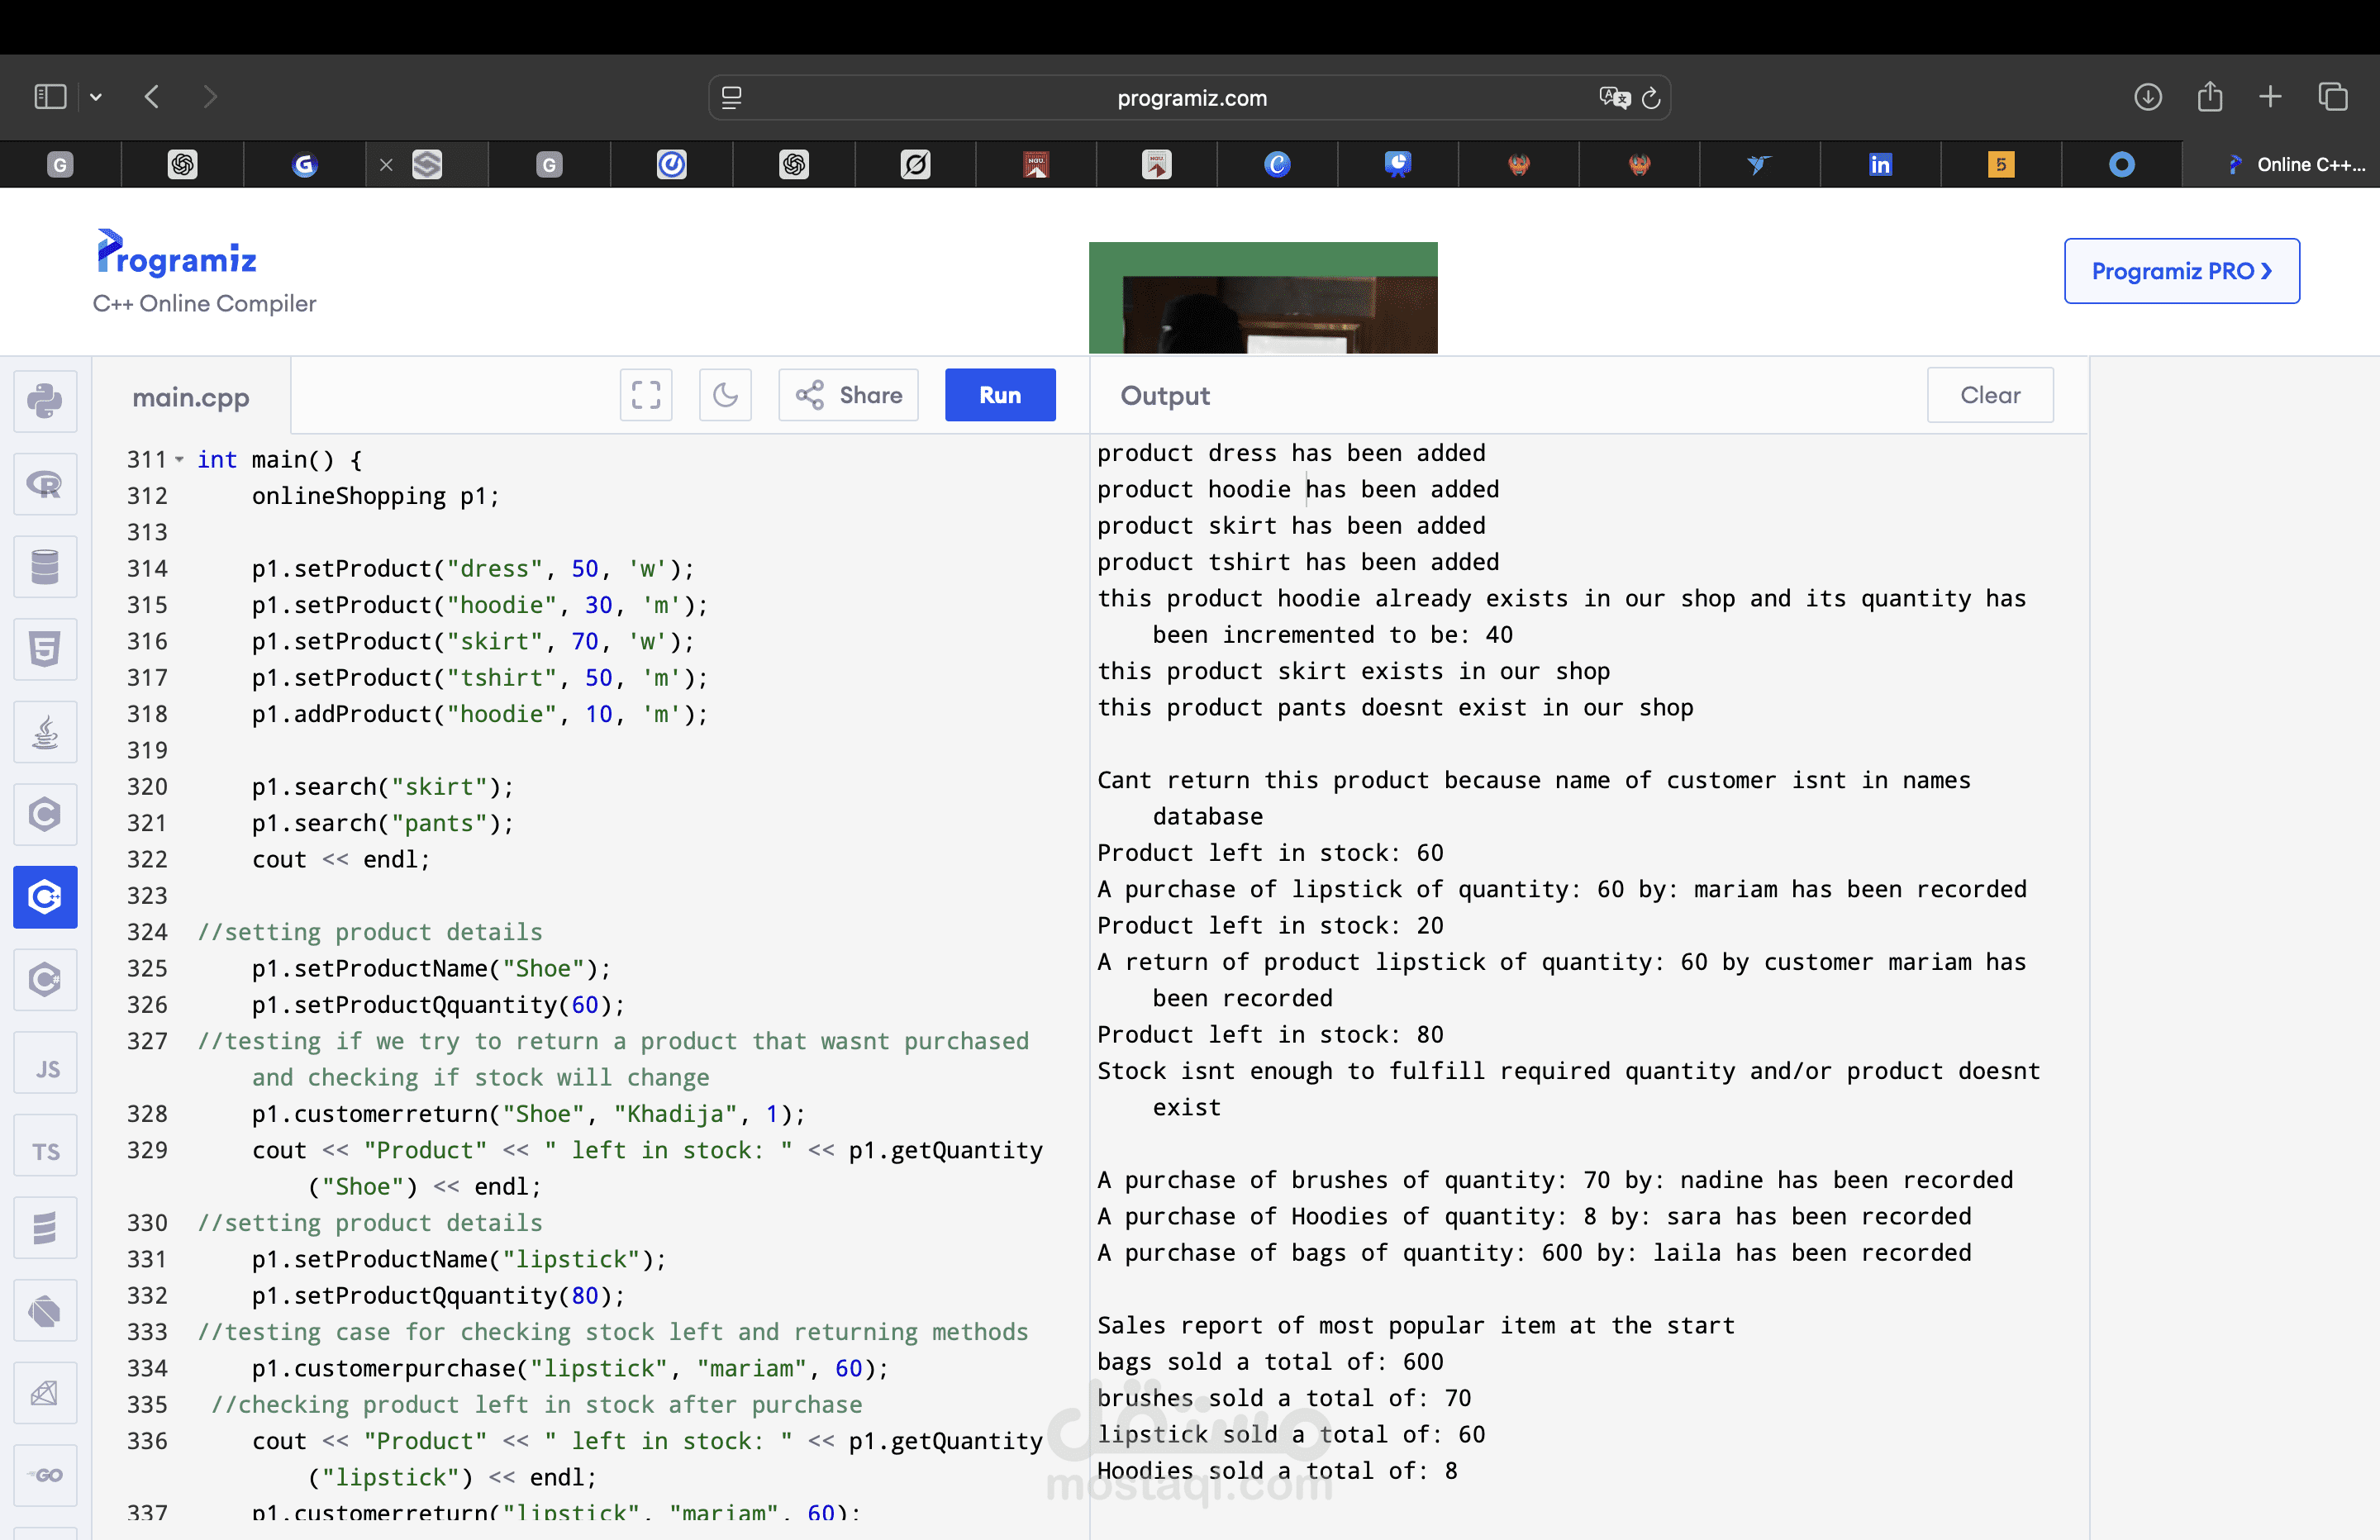
Task: Open the browser tab overview
Action: click(x=2333, y=97)
